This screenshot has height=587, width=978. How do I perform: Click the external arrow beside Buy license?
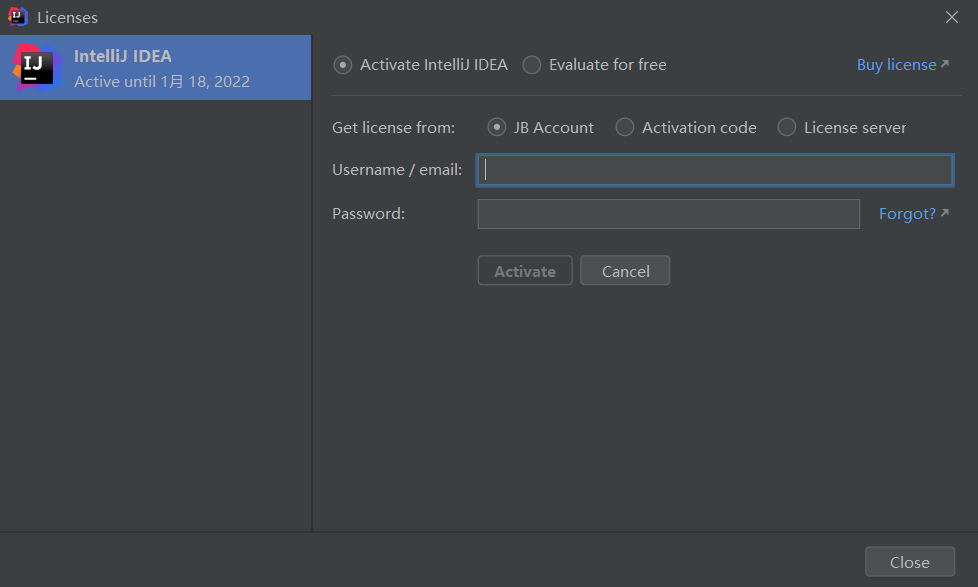click(x=945, y=64)
